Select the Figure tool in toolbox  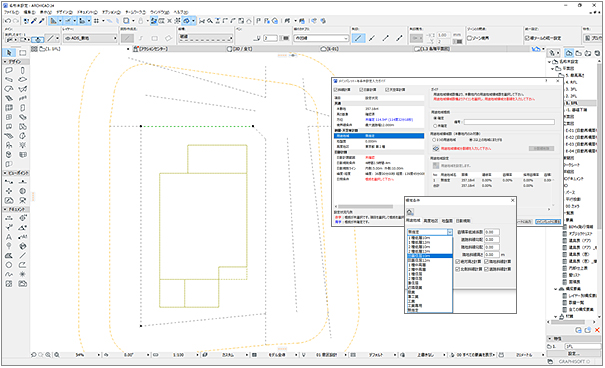pyautogui.click(x=9, y=284)
